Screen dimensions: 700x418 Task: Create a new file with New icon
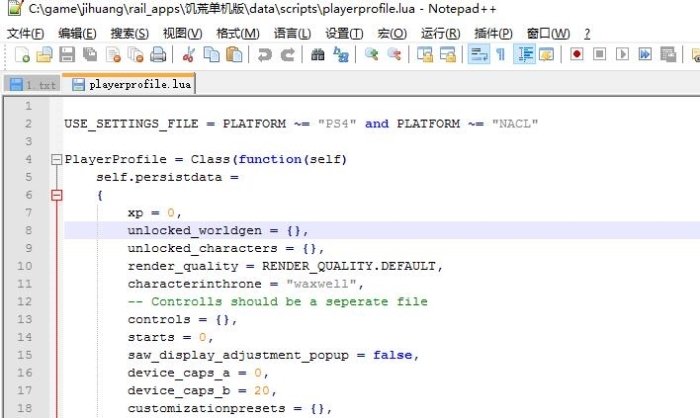tap(22, 54)
